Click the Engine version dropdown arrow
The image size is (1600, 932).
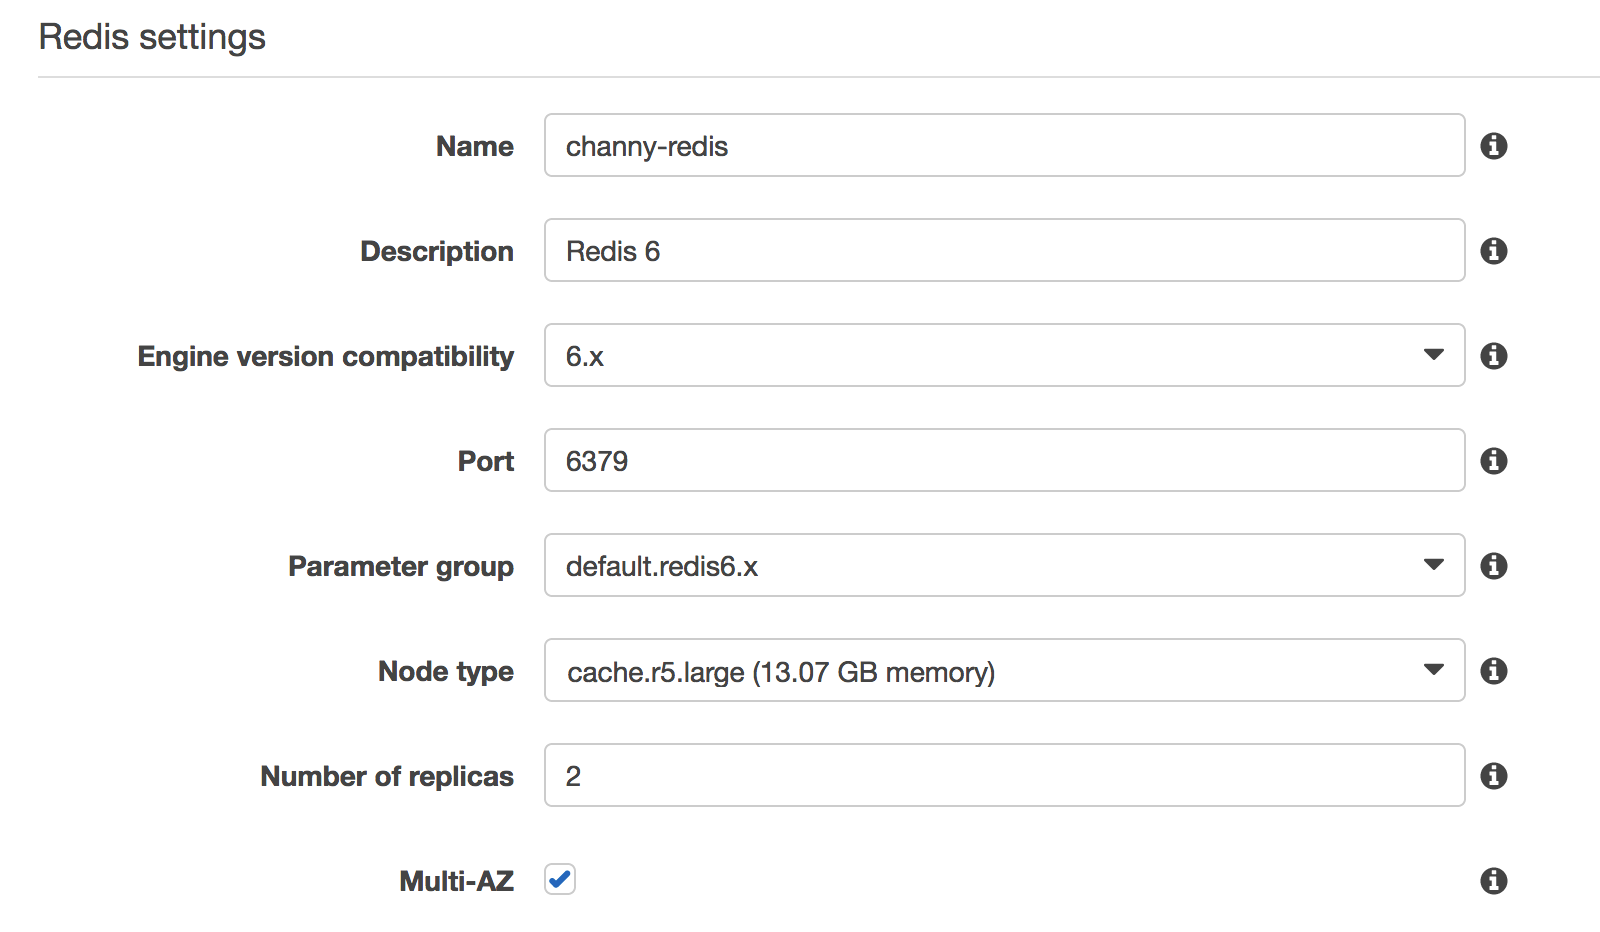coord(1434,355)
